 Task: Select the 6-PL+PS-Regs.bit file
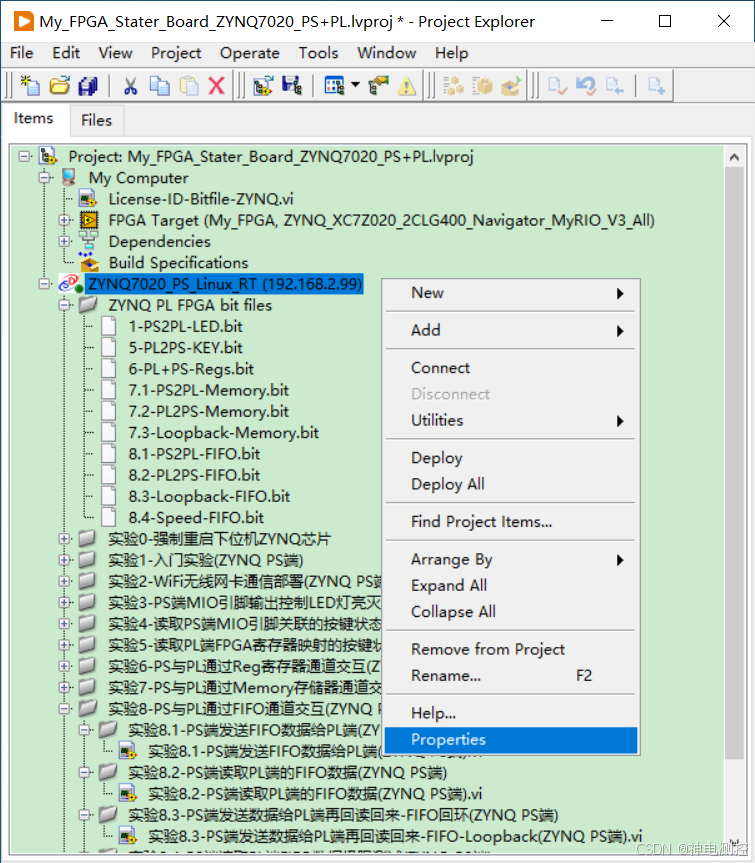click(191, 369)
